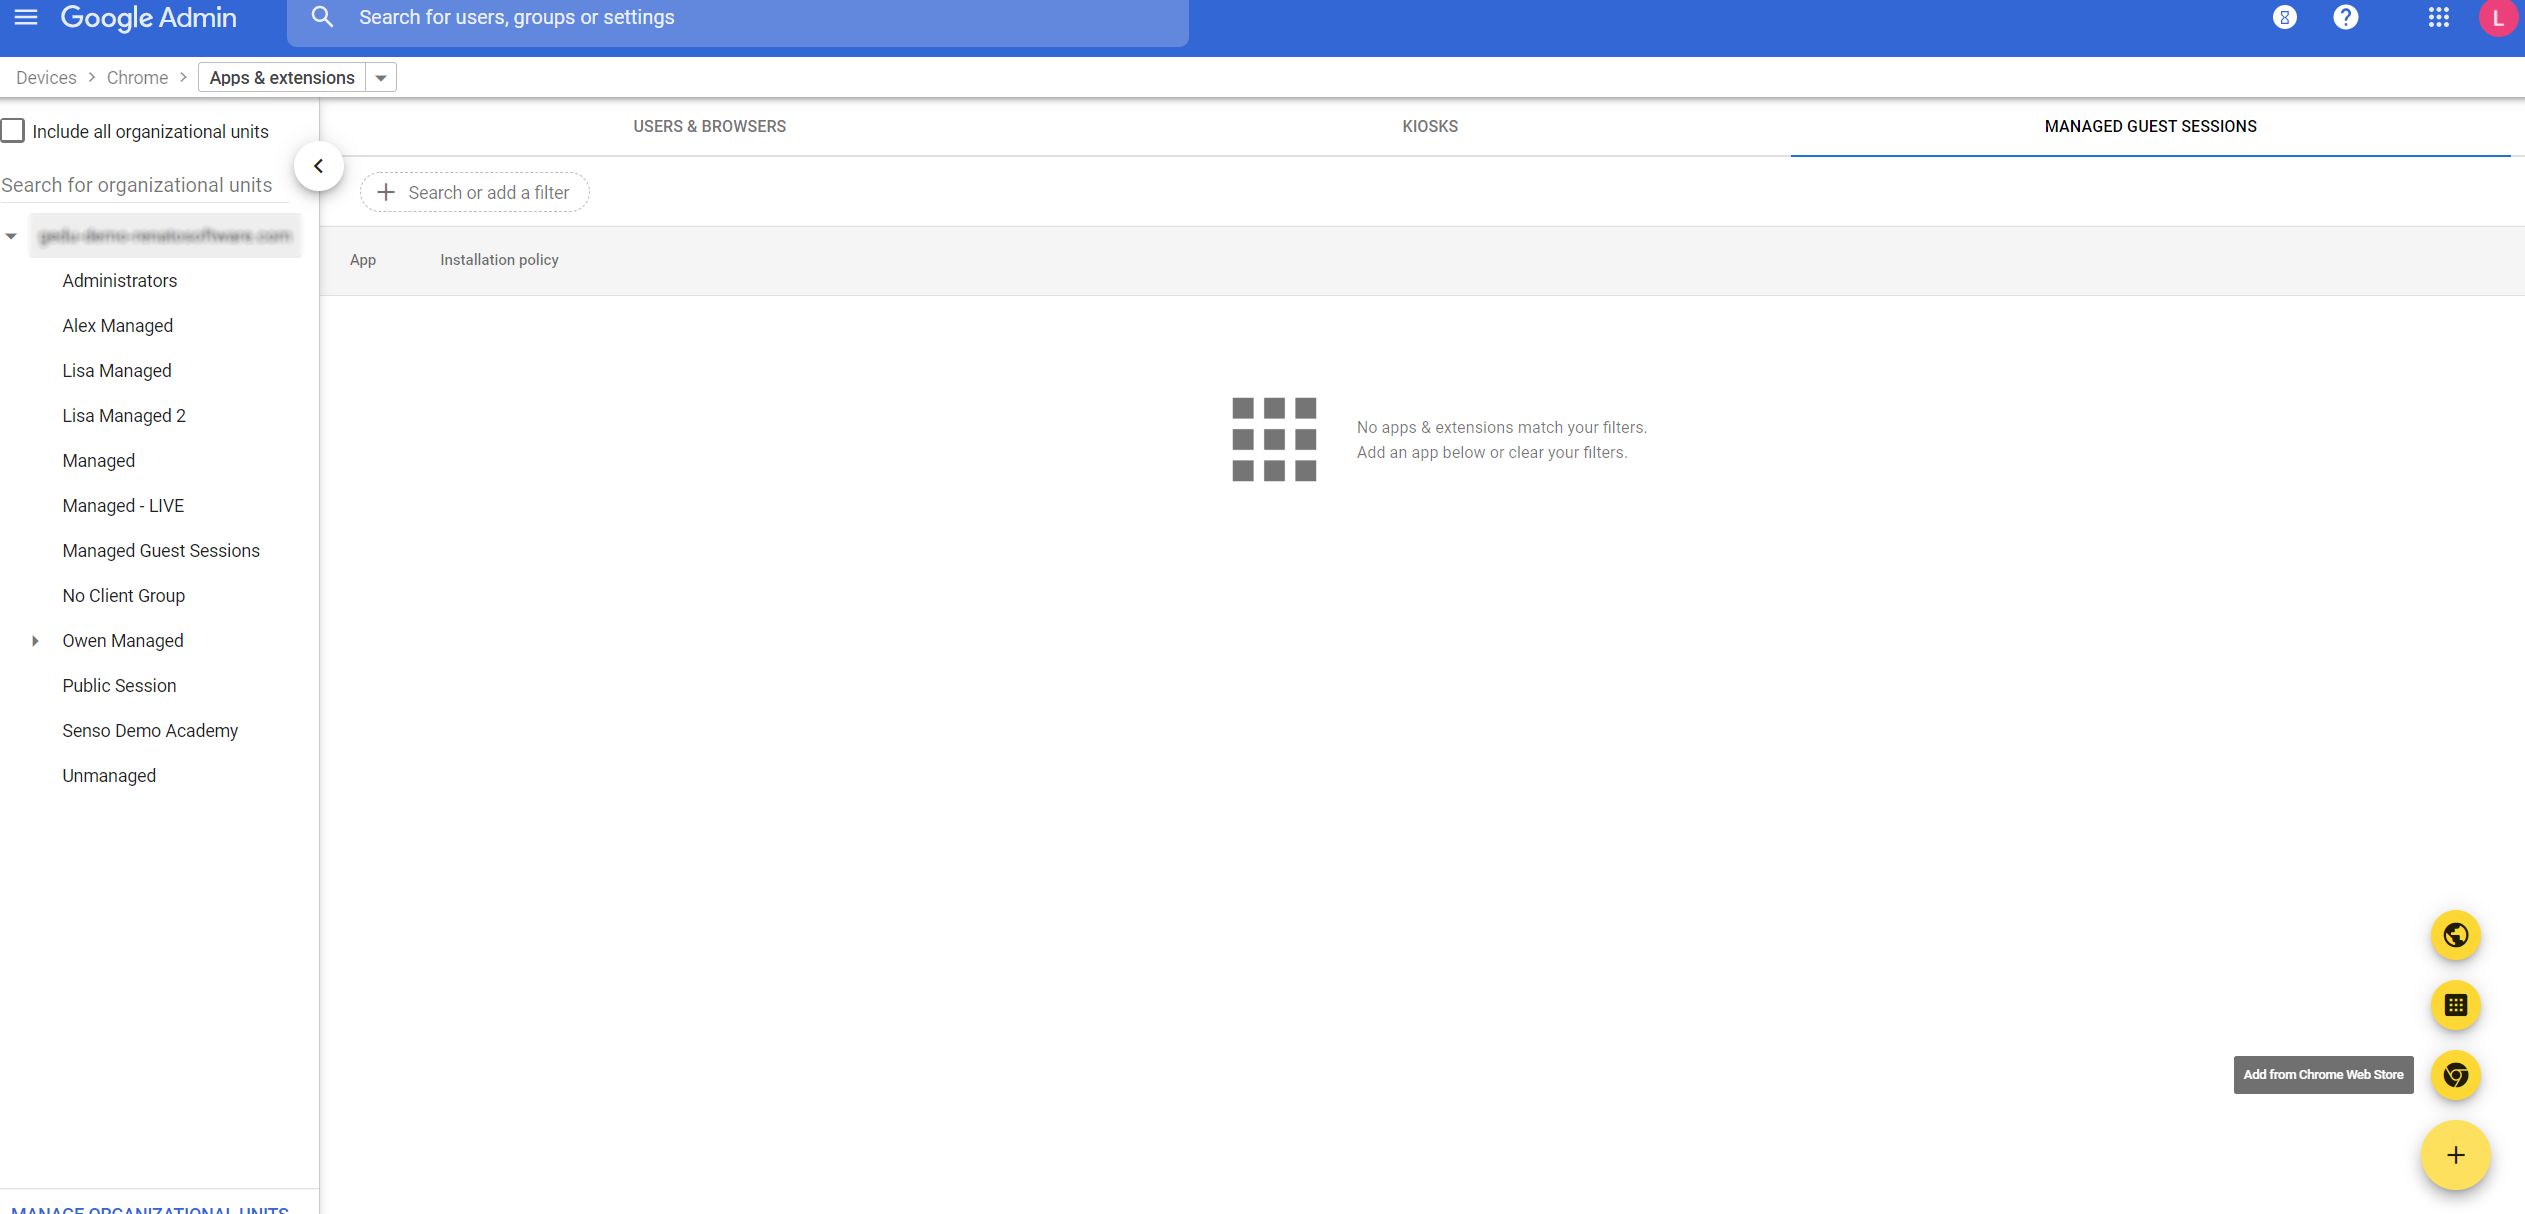Select Managed Guest Sessions organizational unit
Viewport: 2525px width, 1214px height.
coord(161,551)
